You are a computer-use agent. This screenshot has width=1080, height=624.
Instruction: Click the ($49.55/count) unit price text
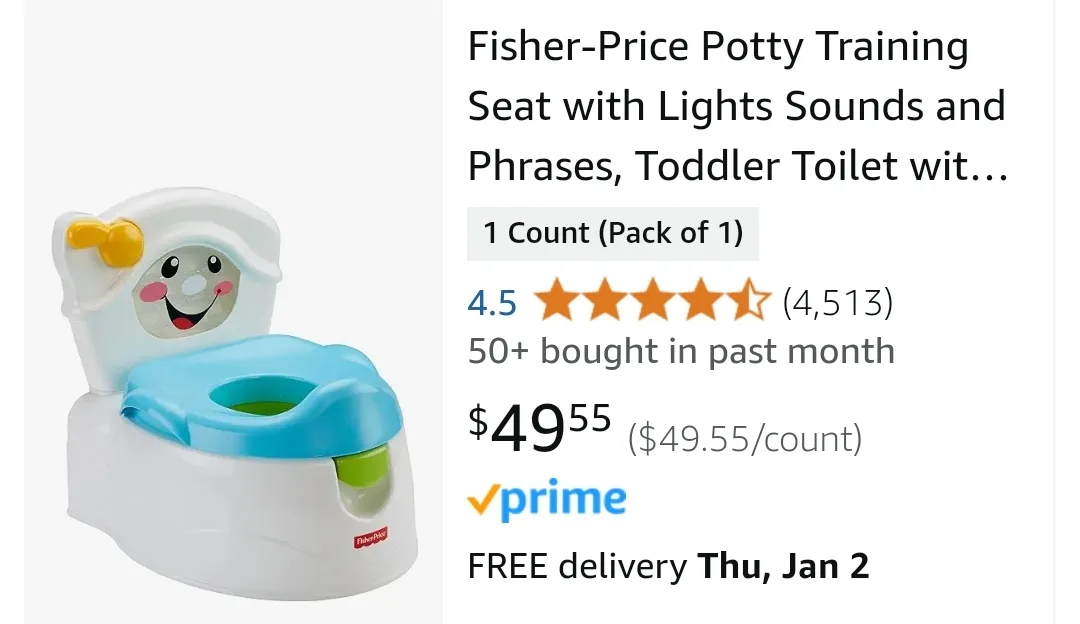tap(745, 437)
